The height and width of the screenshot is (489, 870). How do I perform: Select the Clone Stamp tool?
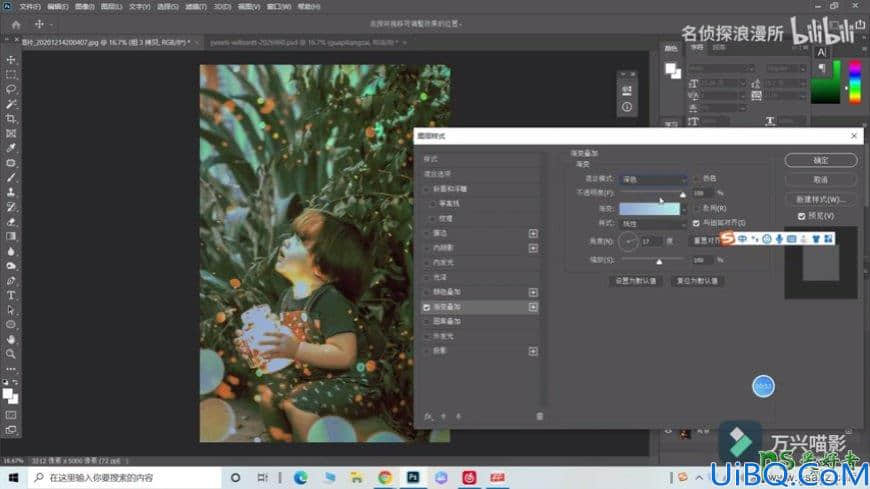[x=11, y=192]
